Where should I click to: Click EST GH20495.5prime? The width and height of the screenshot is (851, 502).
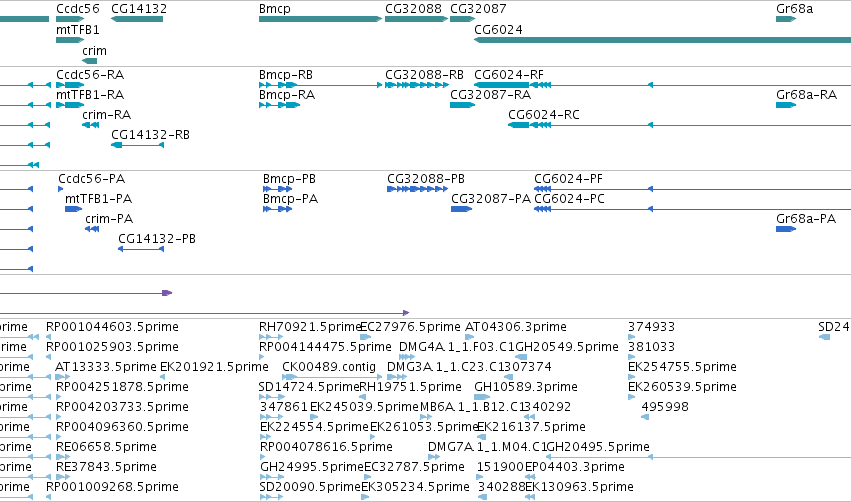click(x=598, y=447)
